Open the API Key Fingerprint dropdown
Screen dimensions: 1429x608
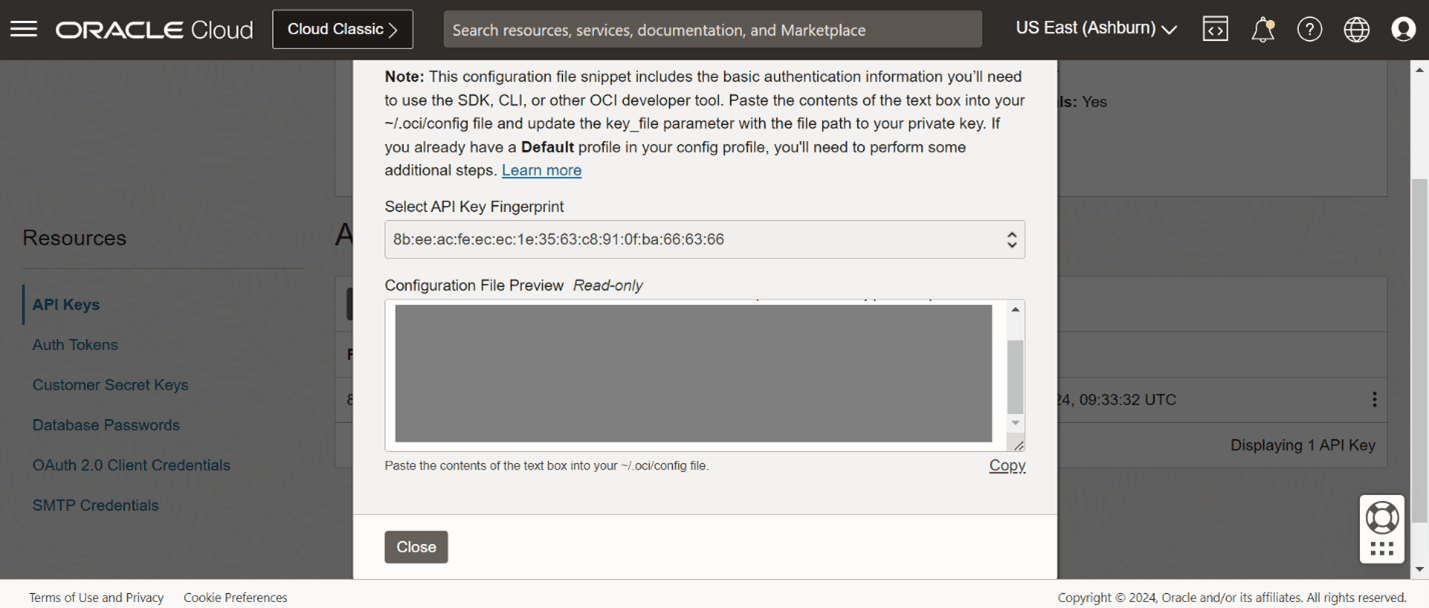pos(704,240)
